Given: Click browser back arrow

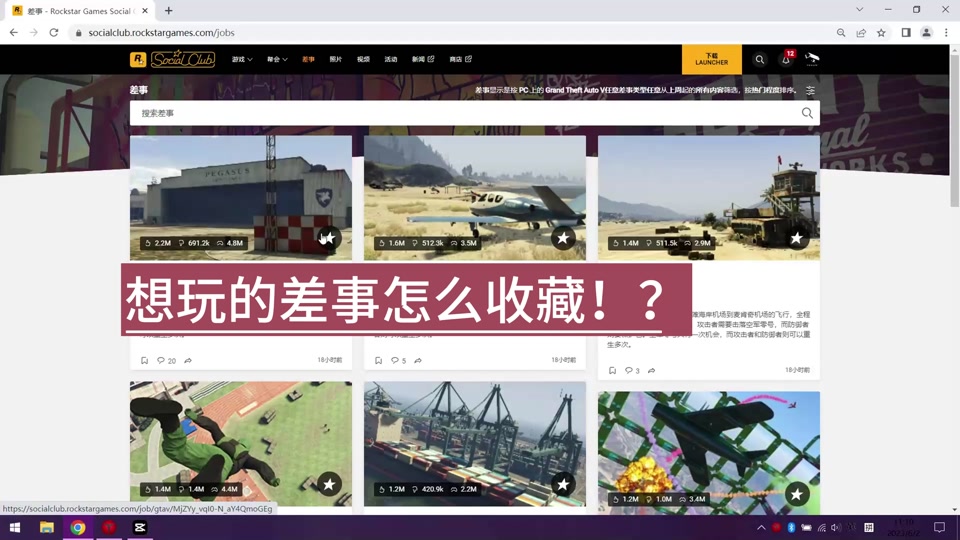Looking at the screenshot, I should tap(13, 32).
